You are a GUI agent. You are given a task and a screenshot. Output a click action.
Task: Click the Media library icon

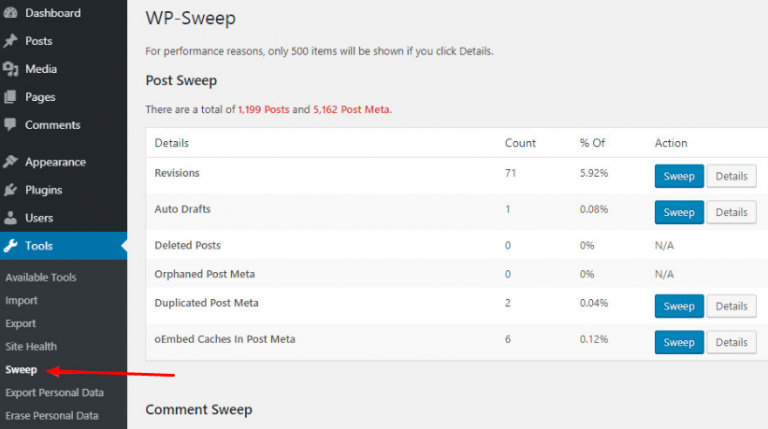coord(10,69)
